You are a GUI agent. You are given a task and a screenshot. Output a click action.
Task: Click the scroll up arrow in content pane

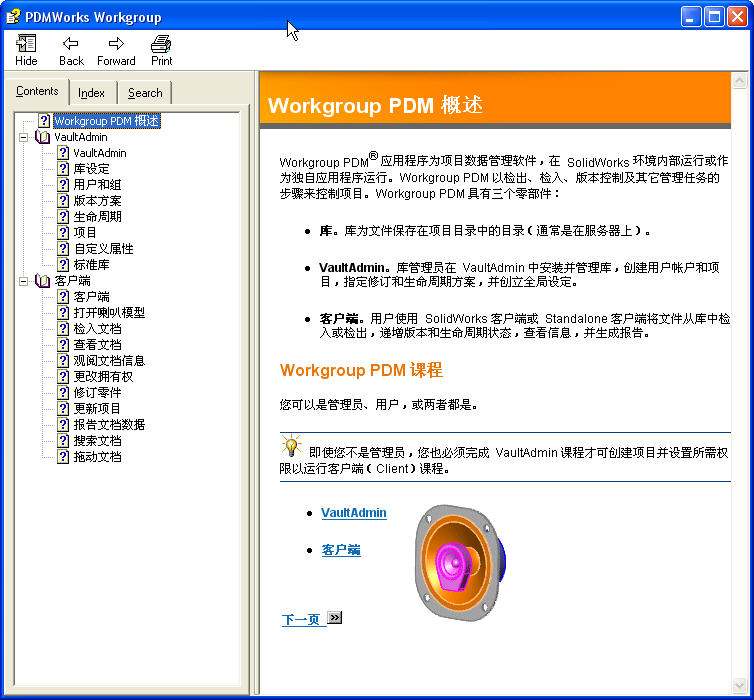pyautogui.click(x=739, y=80)
